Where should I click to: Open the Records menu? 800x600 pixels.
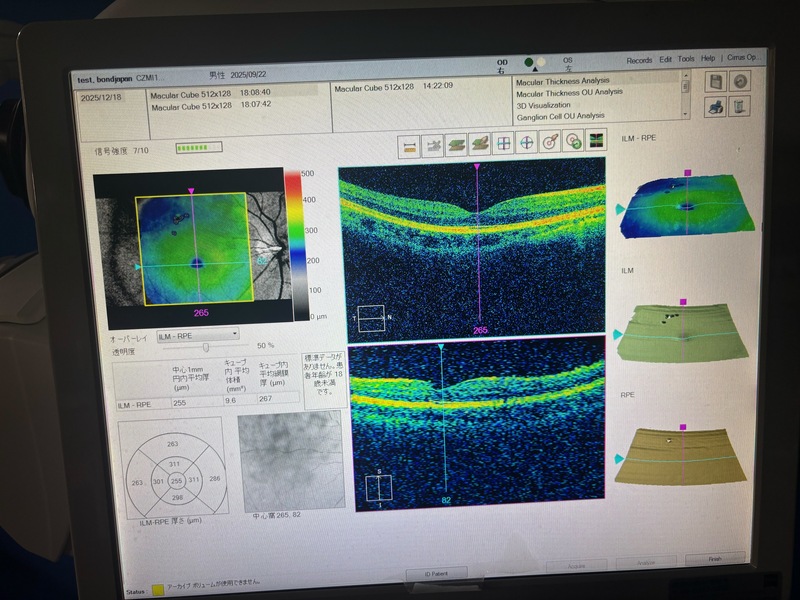click(x=639, y=60)
